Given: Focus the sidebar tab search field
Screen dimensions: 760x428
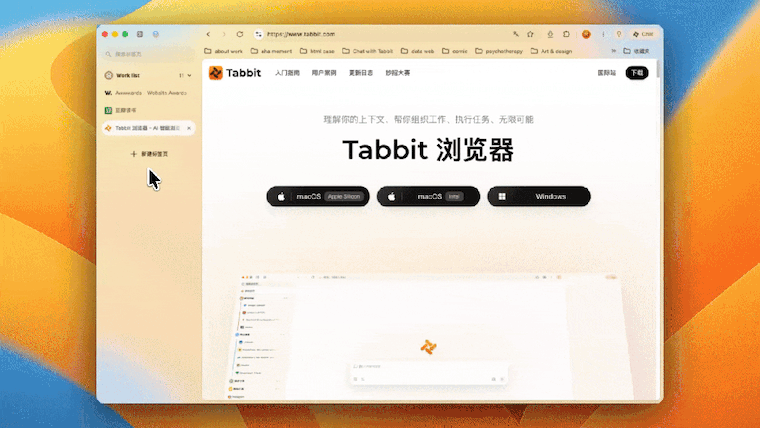Looking at the screenshot, I should click(148, 54).
